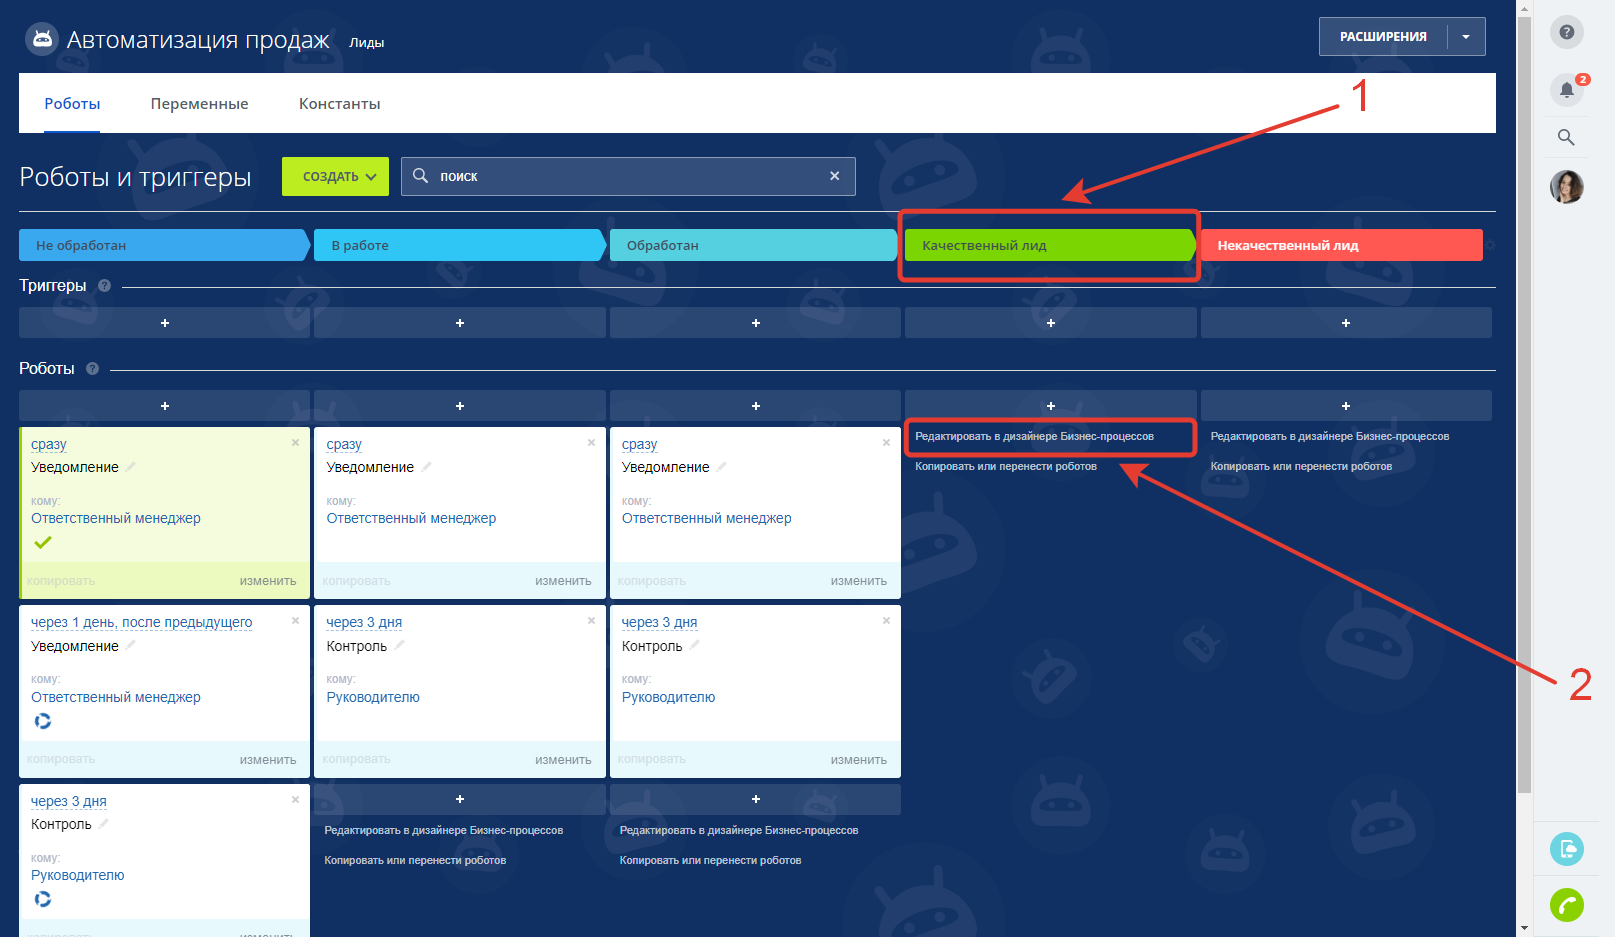Select the green Качественный лид stage

coord(1048,246)
